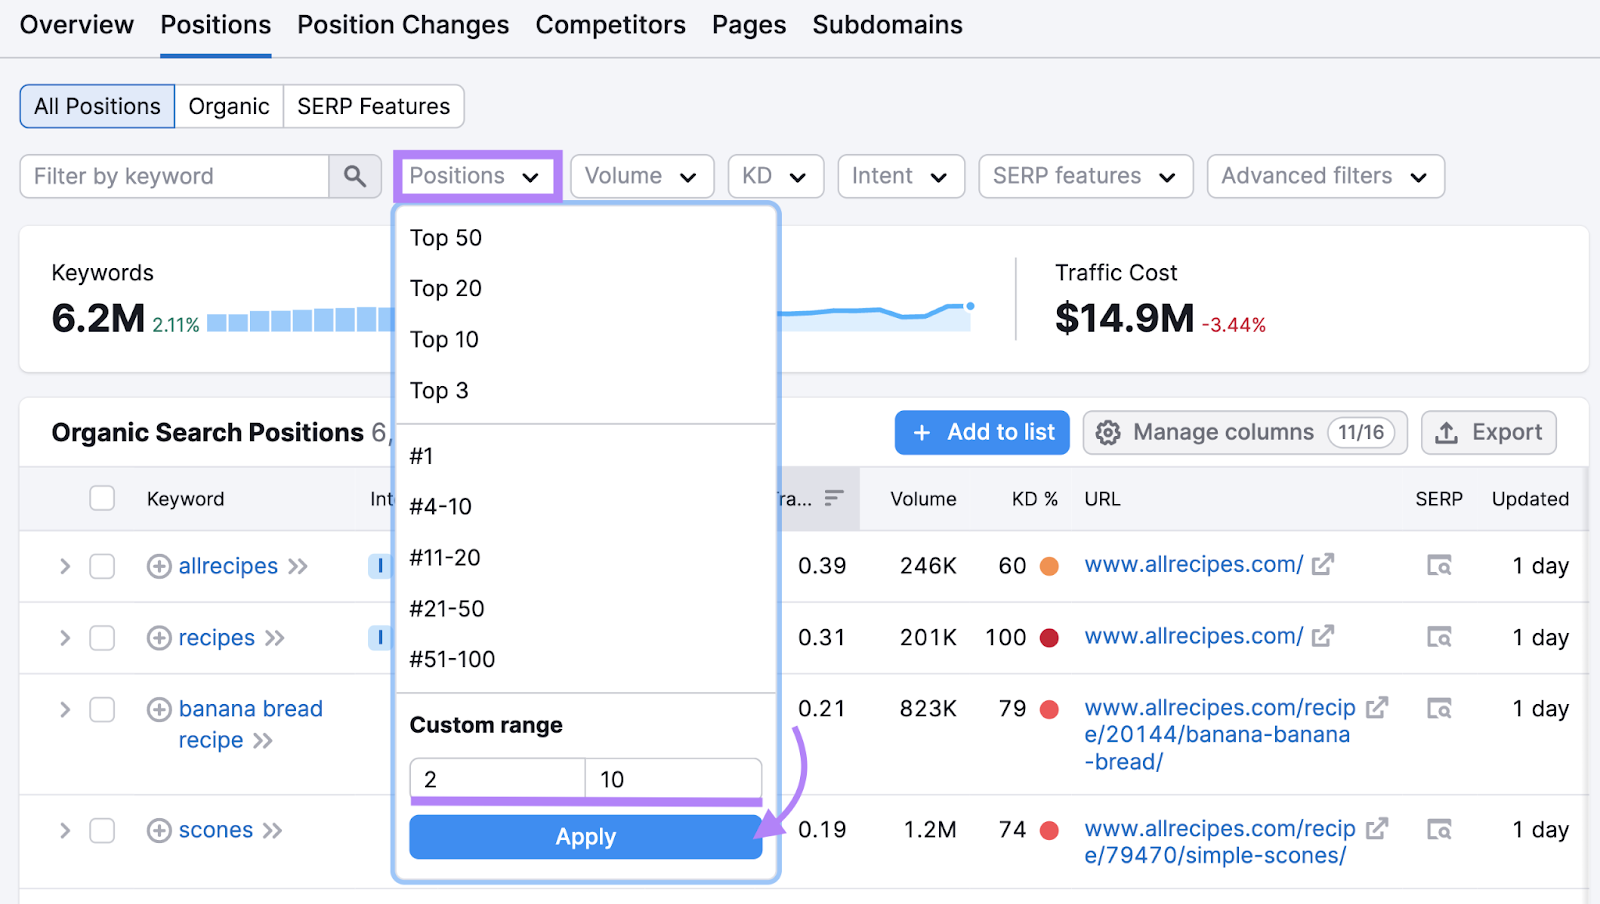Open the Position Changes tab
The width and height of the screenshot is (1600, 904).
403,25
